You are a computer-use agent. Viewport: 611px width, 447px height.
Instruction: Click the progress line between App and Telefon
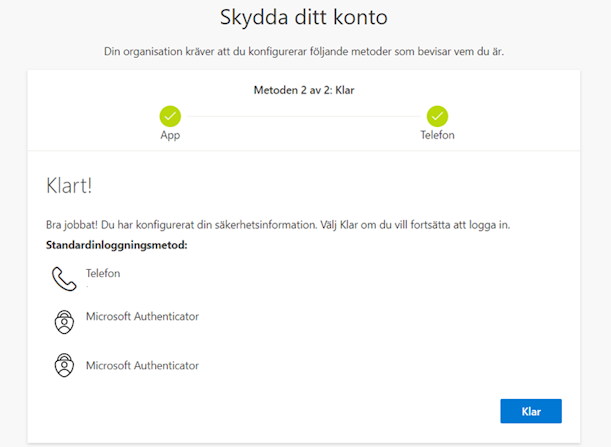click(x=303, y=116)
